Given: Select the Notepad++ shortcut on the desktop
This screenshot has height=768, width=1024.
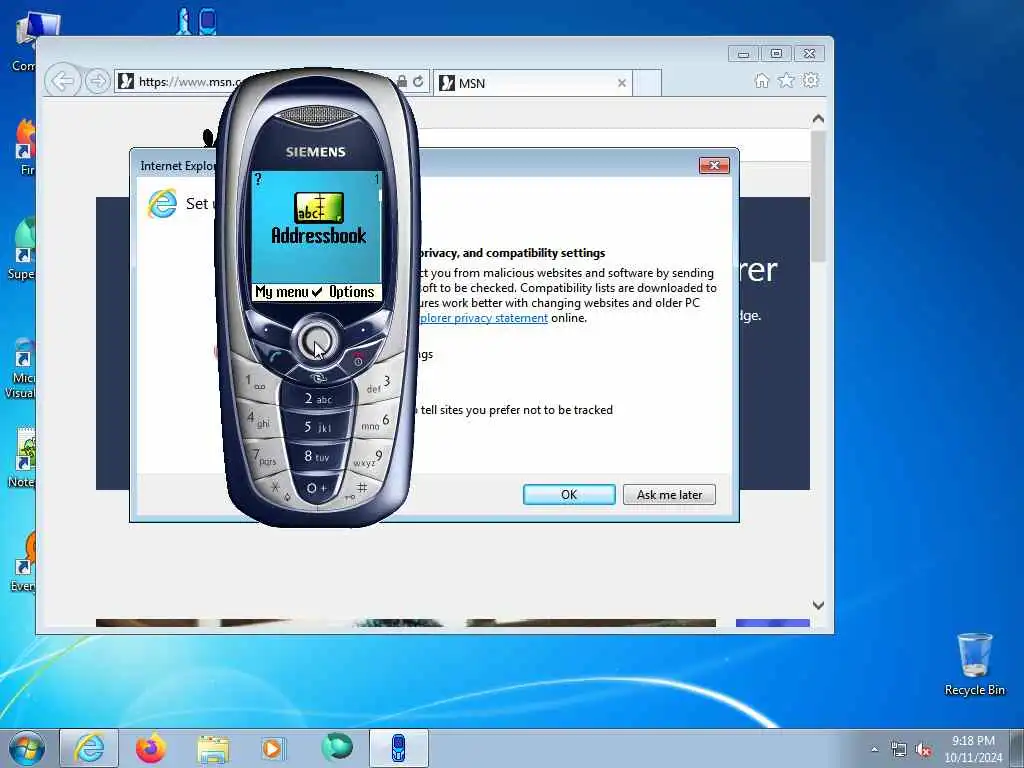Looking at the screenshot, I should pos(24,458).
